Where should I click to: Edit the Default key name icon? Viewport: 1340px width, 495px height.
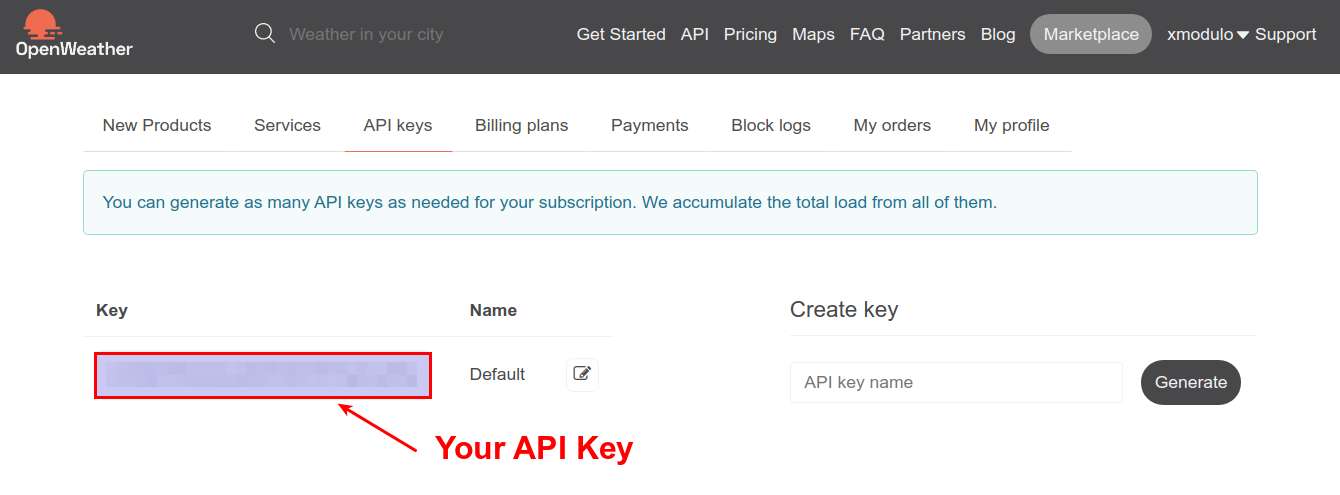582,374
